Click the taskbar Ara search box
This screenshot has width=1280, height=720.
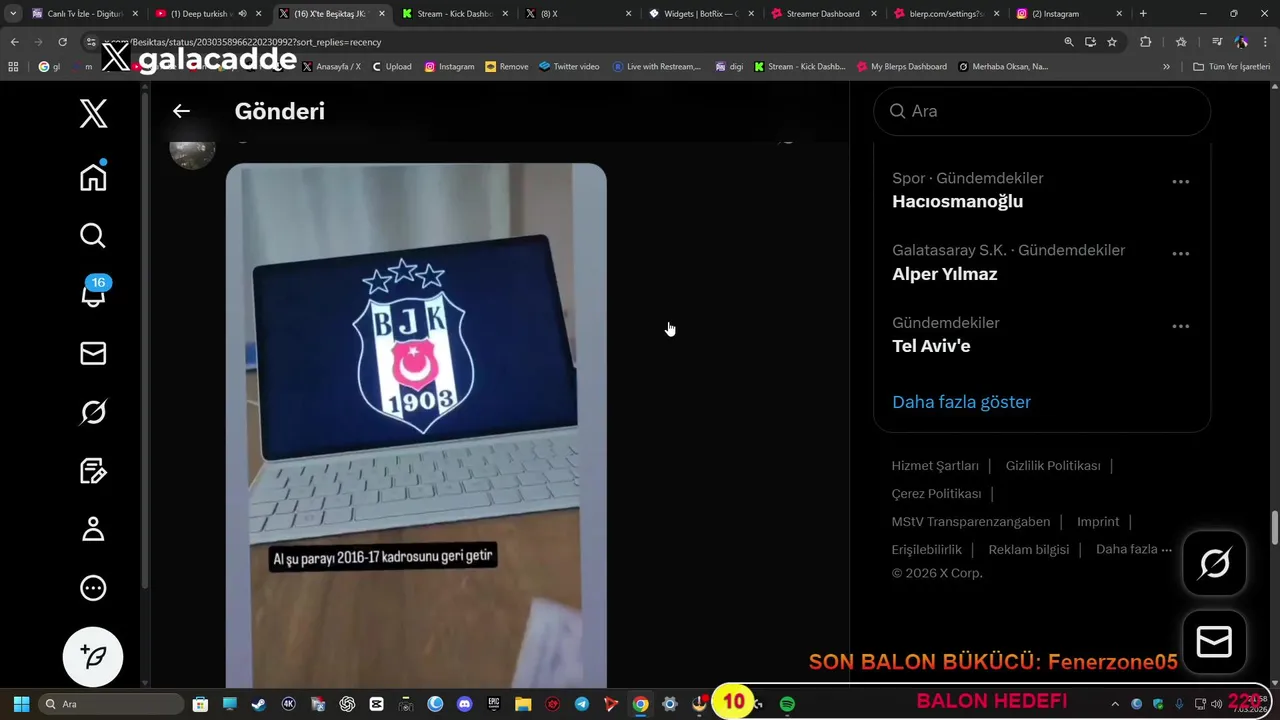click(x=110, y=704)
